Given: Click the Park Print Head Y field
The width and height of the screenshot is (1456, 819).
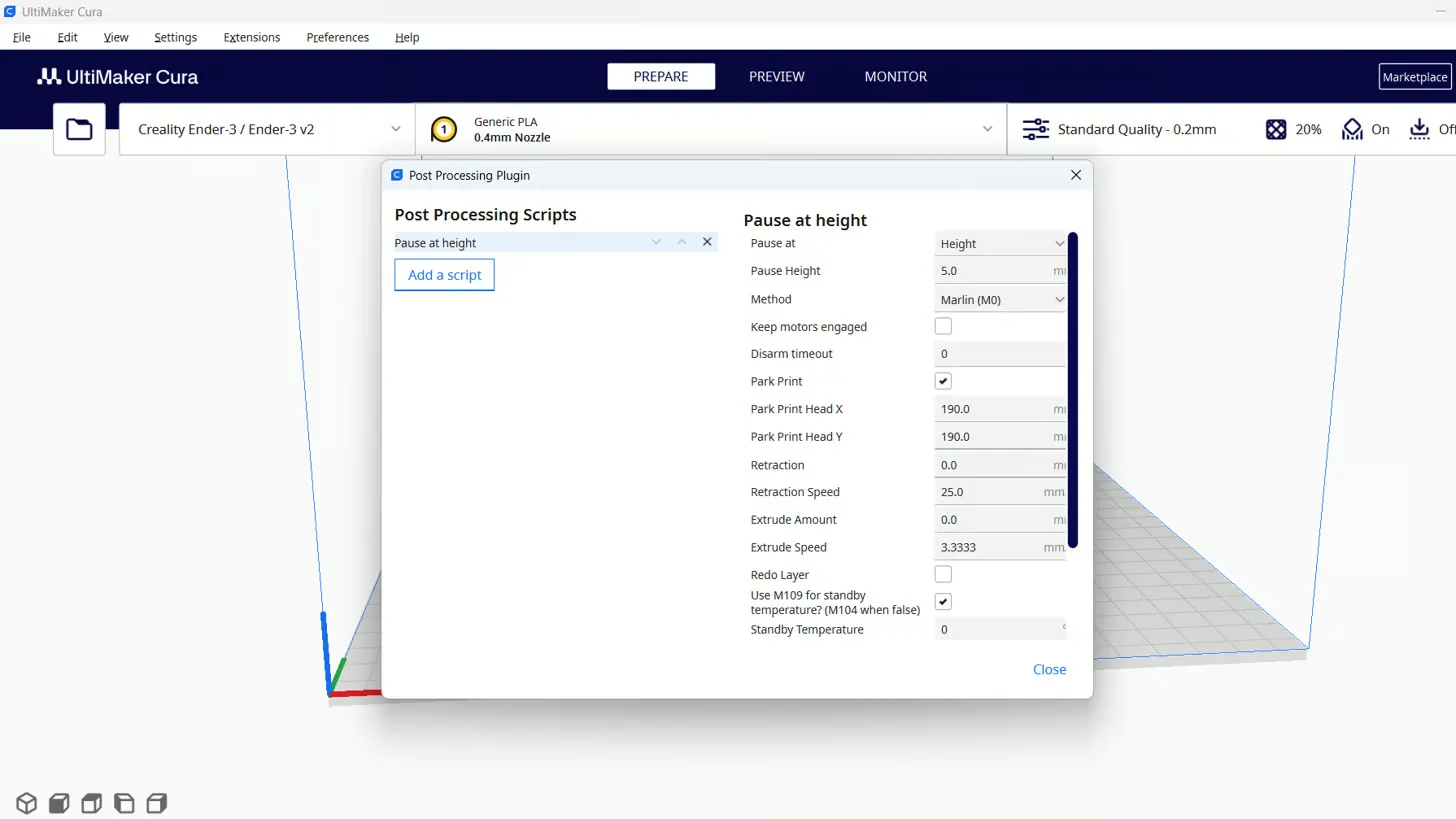Looking at the screenshot, I should point(1000,437).
